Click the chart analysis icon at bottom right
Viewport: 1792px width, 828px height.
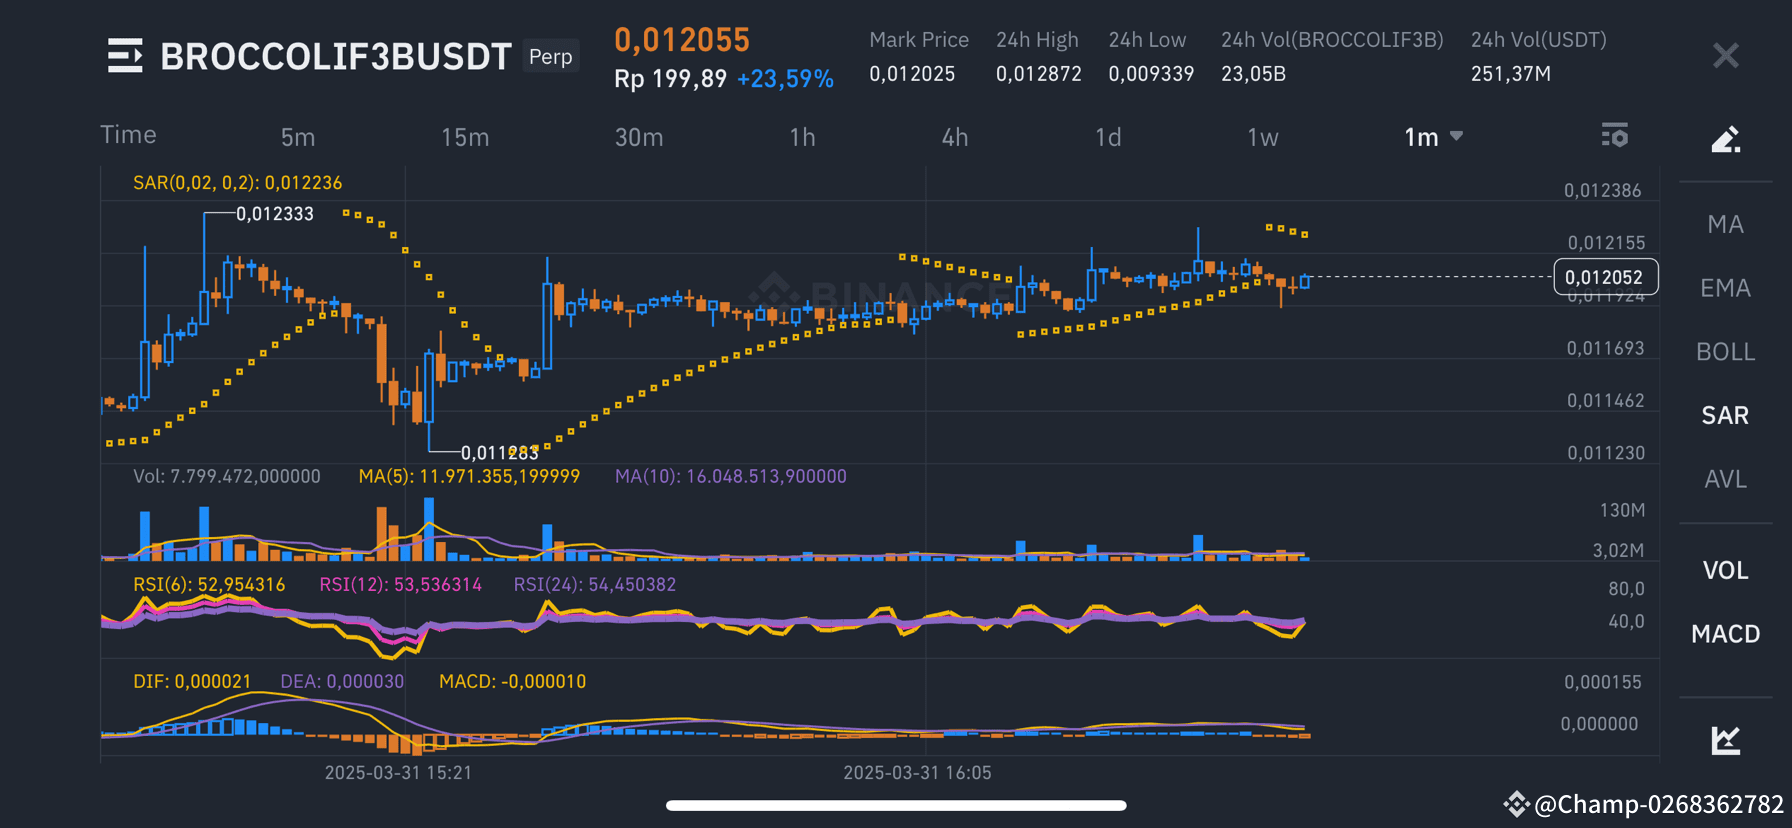(1726, 740)
